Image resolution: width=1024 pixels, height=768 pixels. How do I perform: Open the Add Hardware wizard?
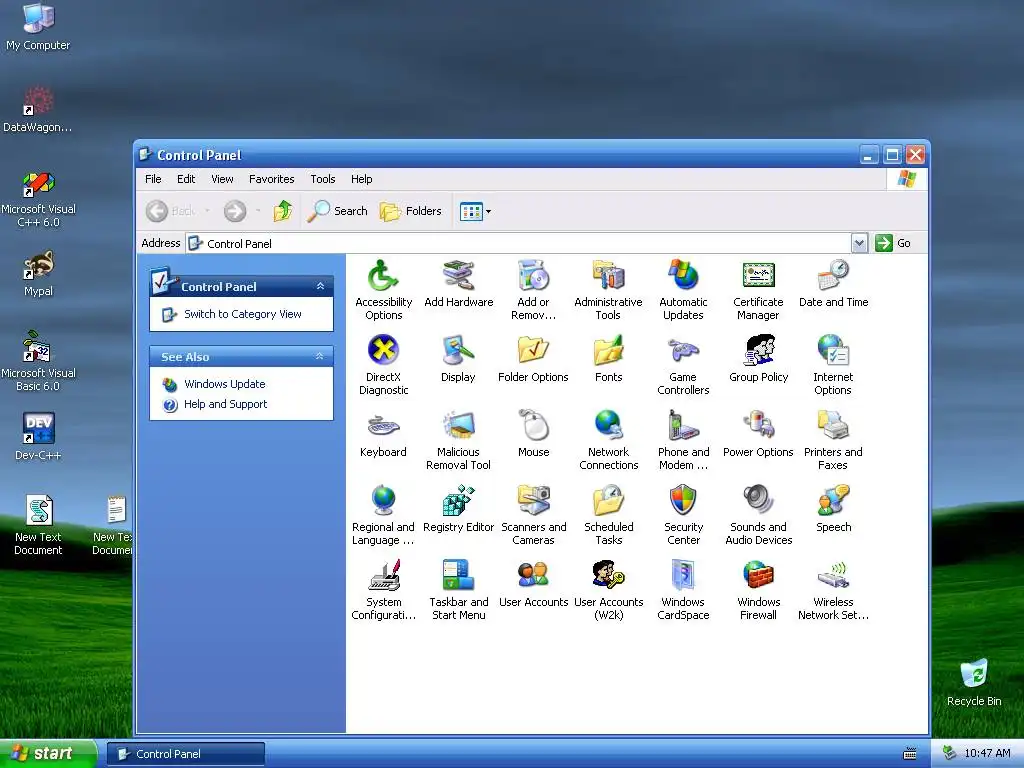coord(458,283)
